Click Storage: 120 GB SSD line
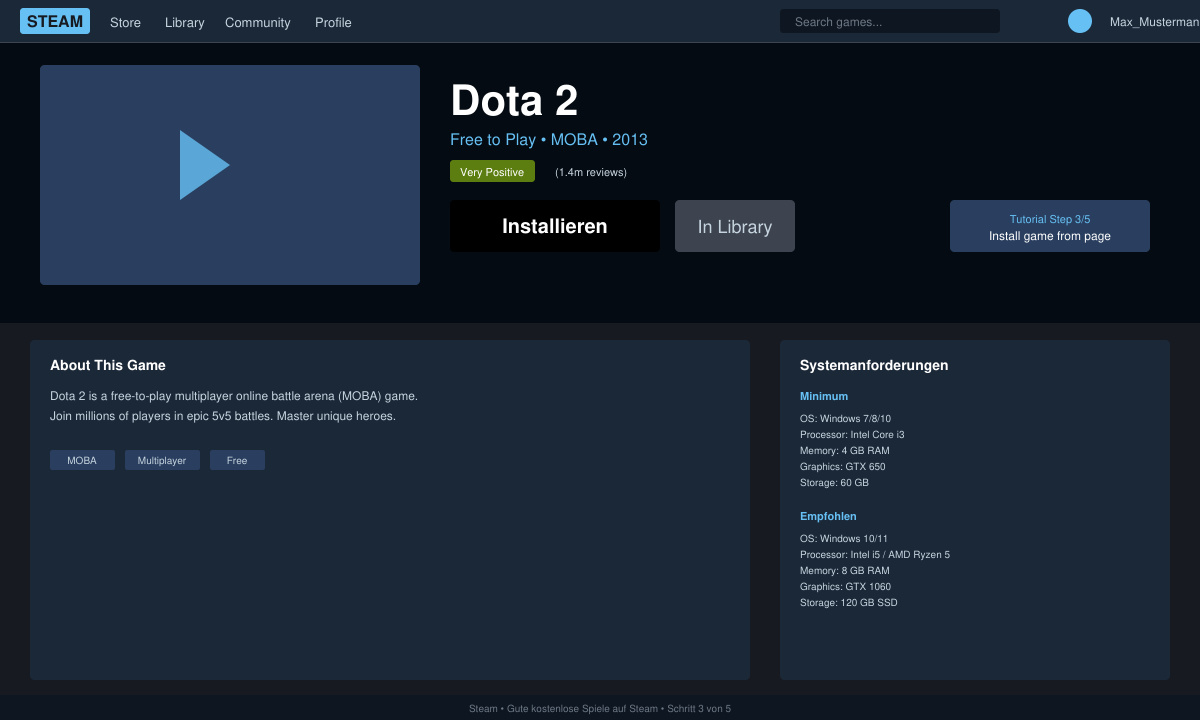 pos(849,602)
